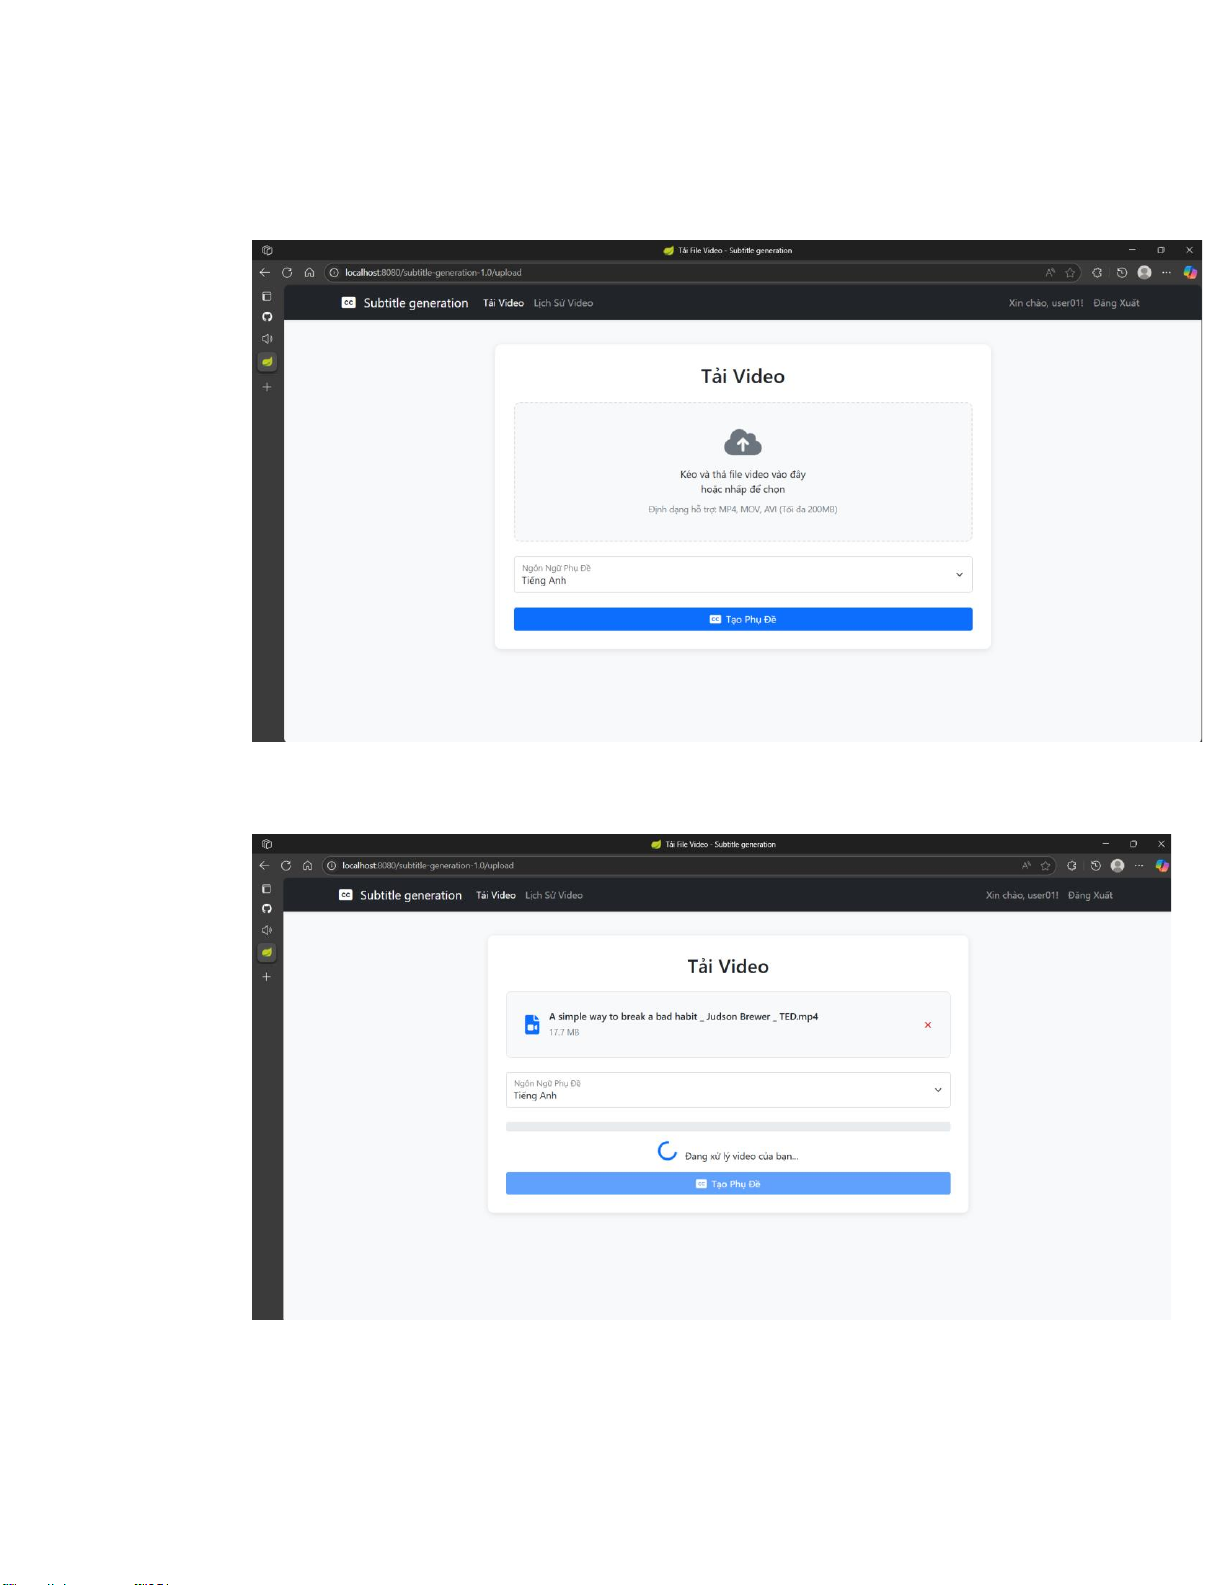Select the 'Tải Video' tab in the processing window
Screen dimensions: 1225x1585
click(x=496, y=896)
